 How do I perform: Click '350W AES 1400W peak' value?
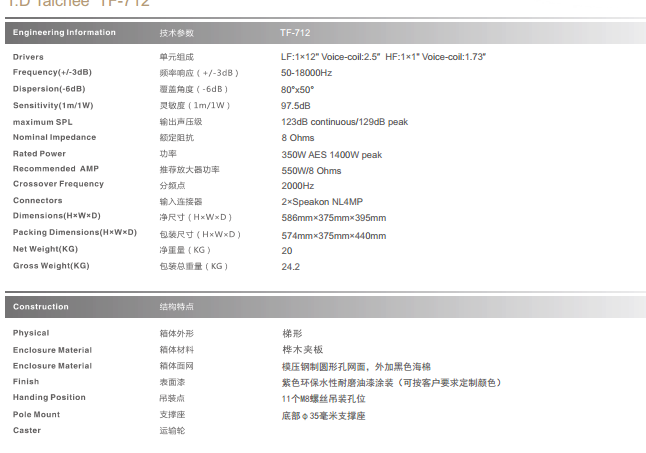[332, 155]
